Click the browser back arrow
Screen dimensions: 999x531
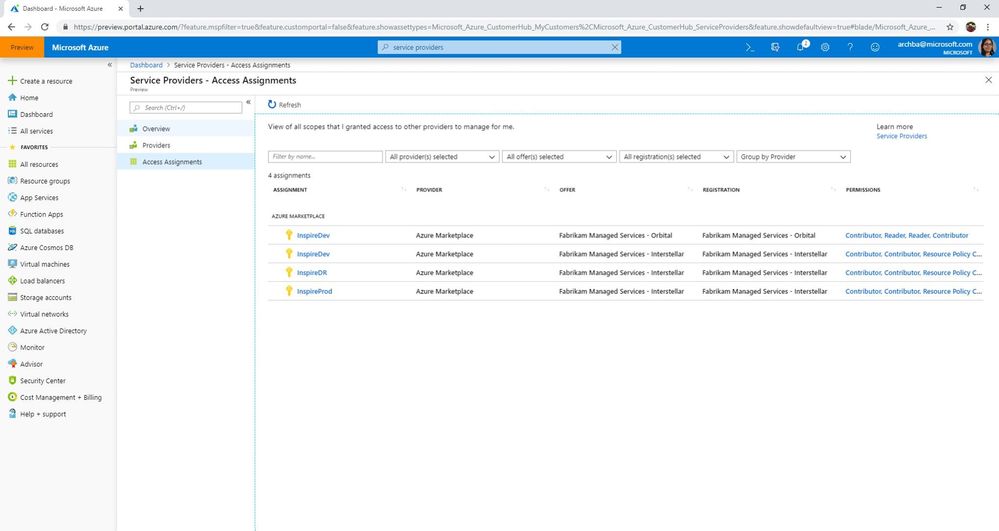pyautogui.click(x=11, y=27)
